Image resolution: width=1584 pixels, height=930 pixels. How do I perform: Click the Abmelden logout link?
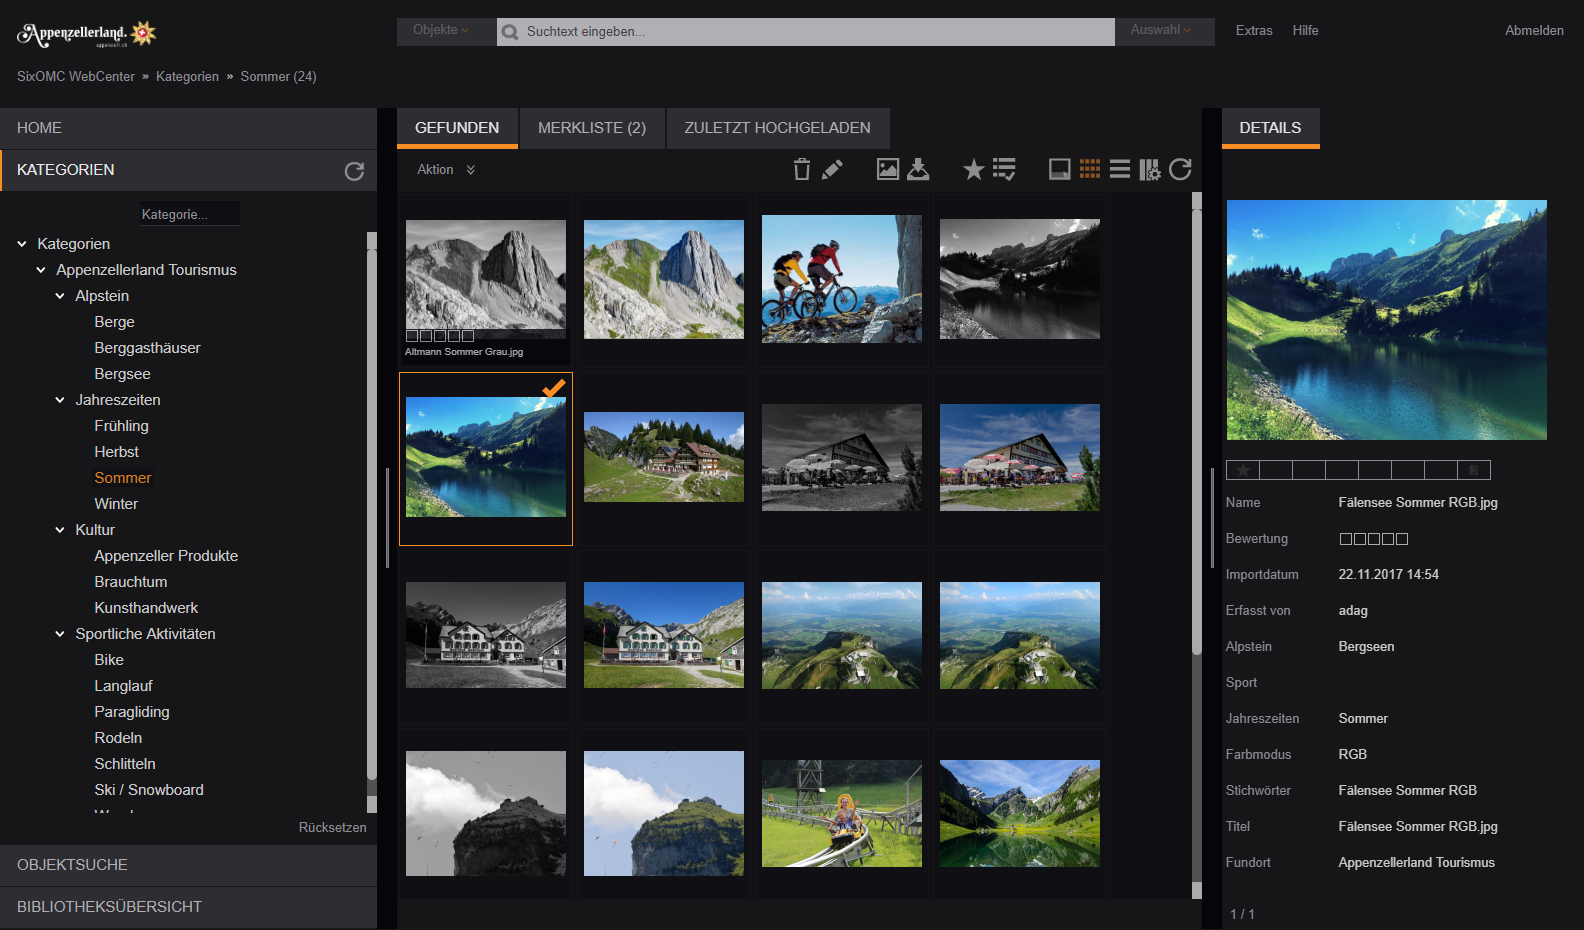(x=1534, y=31)
